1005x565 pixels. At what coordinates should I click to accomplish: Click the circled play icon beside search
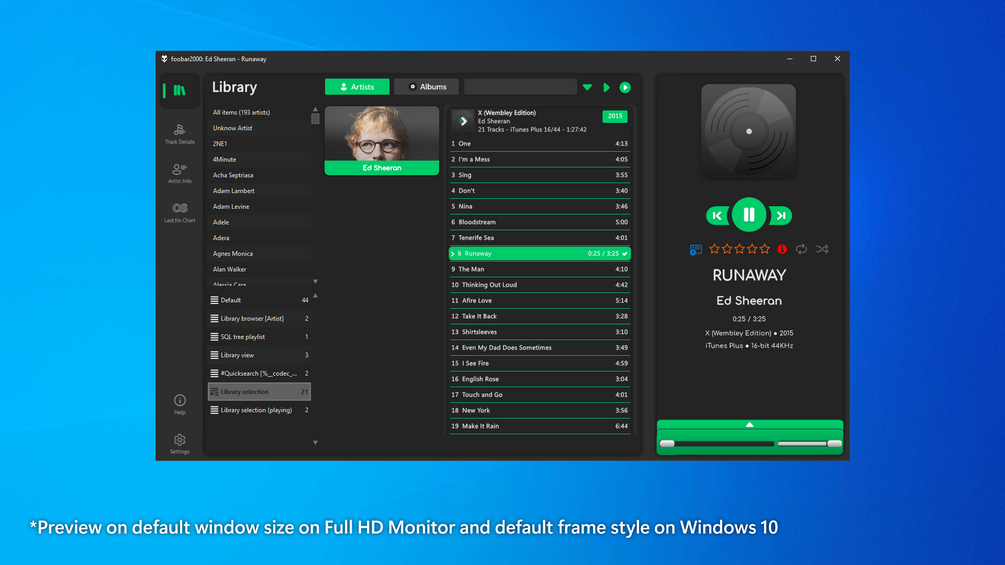coord(625,87)
